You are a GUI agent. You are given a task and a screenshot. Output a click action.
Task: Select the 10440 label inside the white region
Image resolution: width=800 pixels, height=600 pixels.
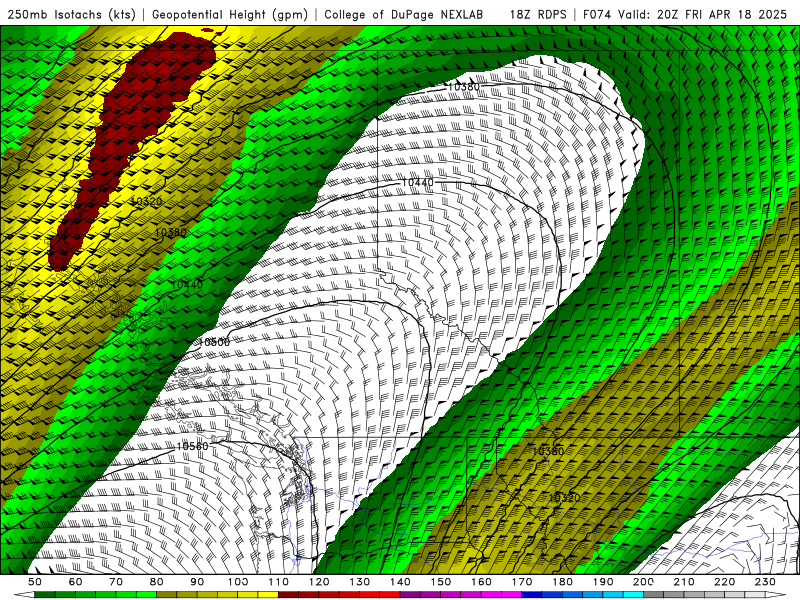coord(418,182)
